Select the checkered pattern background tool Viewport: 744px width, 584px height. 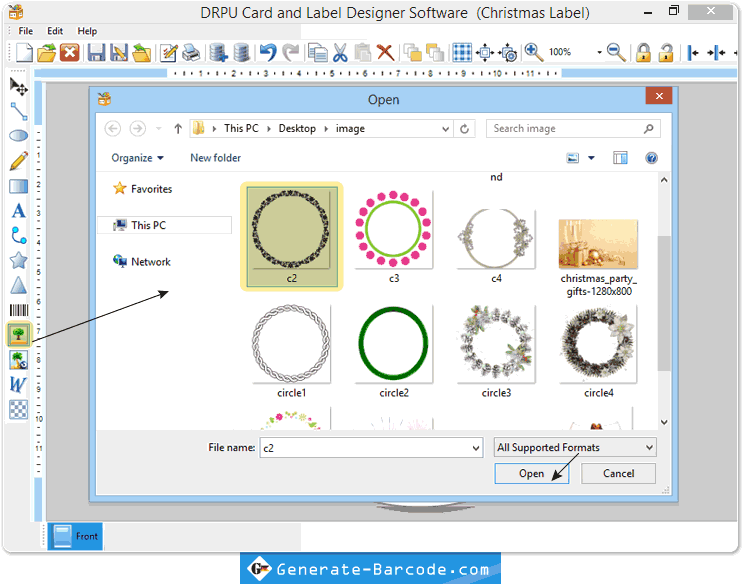pos(19,409)
